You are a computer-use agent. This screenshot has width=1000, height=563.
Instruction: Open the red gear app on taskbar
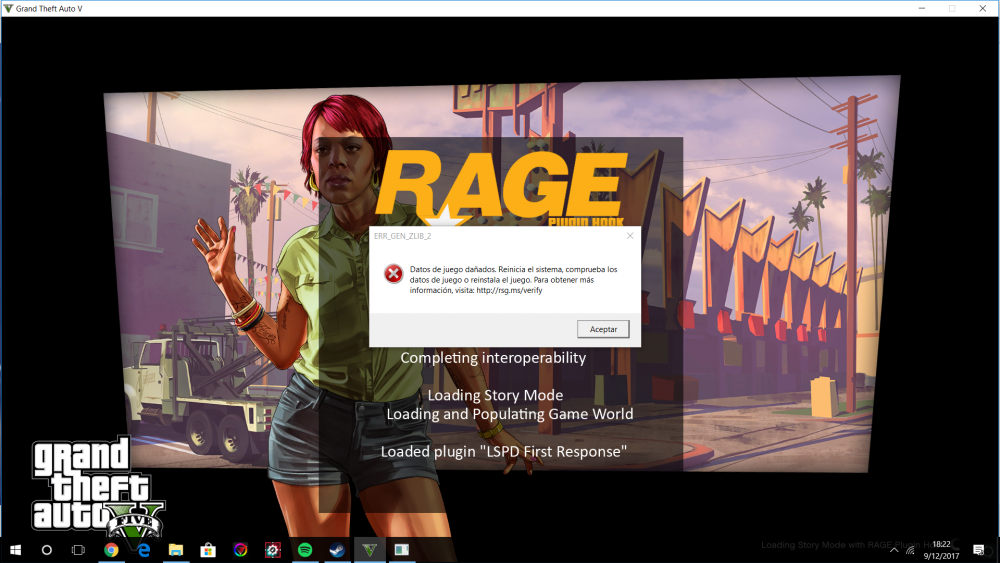click(272, 550)
